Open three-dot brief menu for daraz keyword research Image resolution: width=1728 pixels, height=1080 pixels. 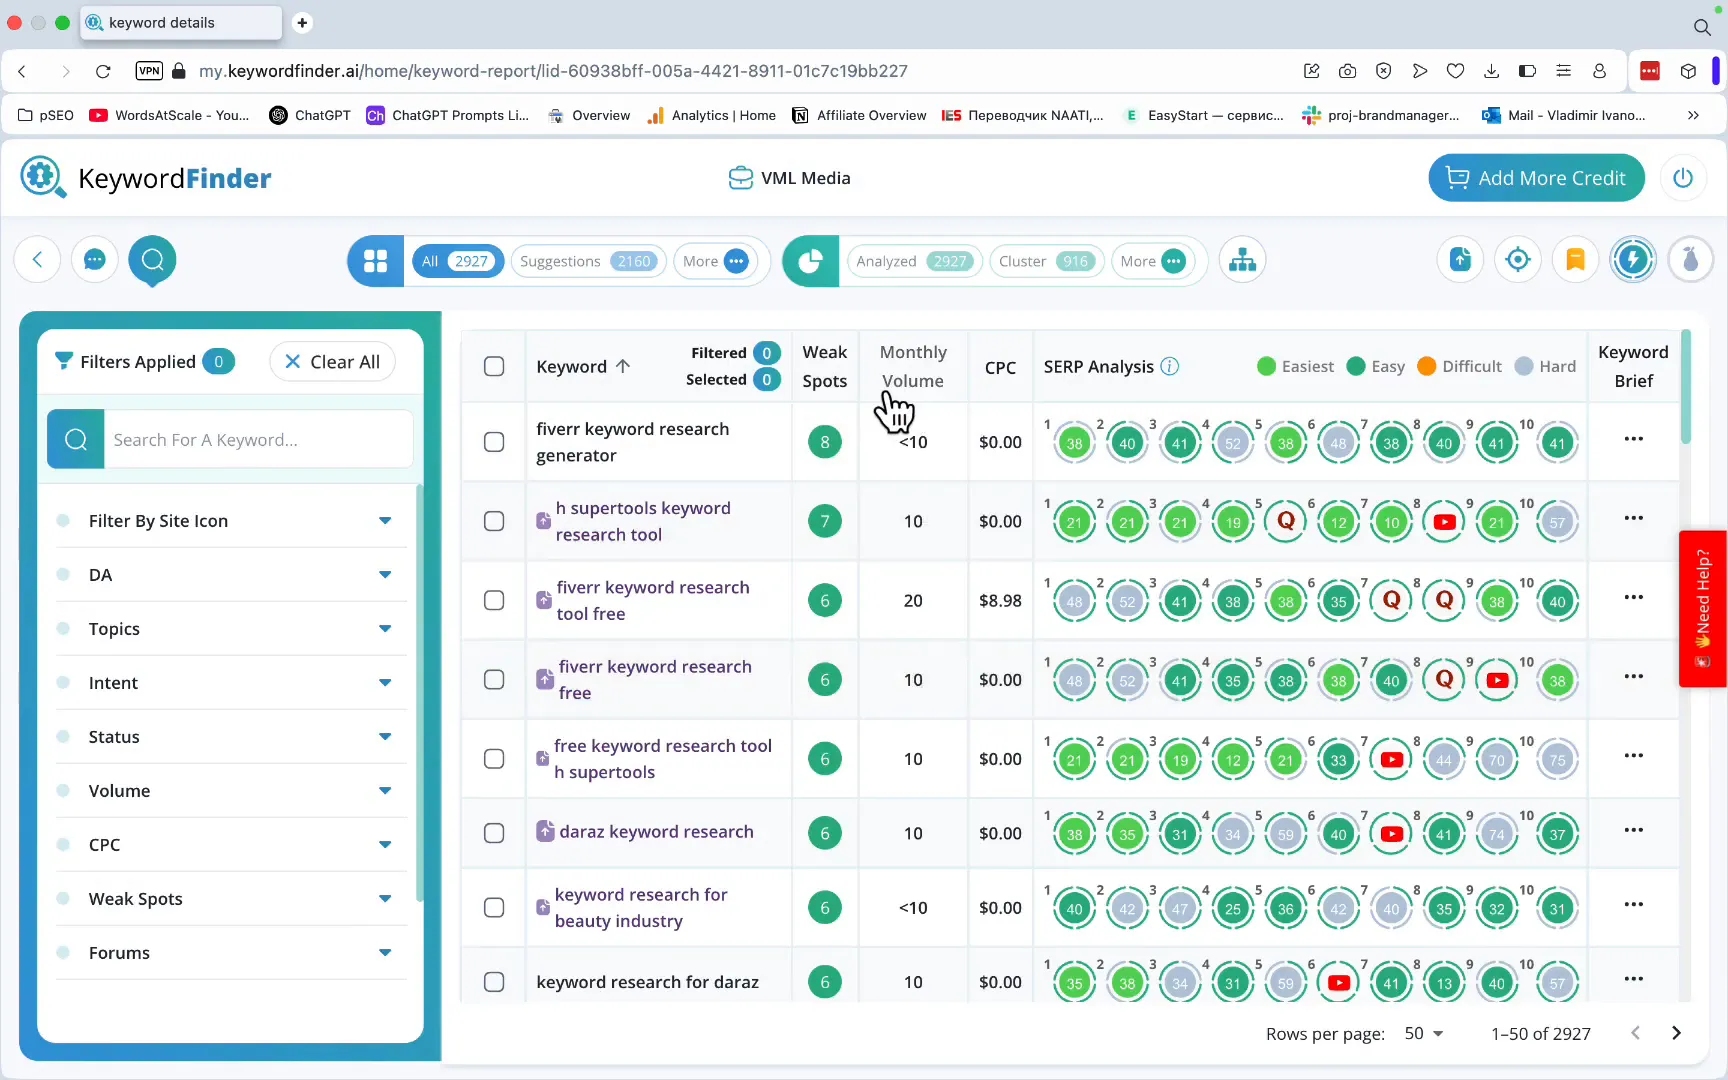(x=1634, y=830)
